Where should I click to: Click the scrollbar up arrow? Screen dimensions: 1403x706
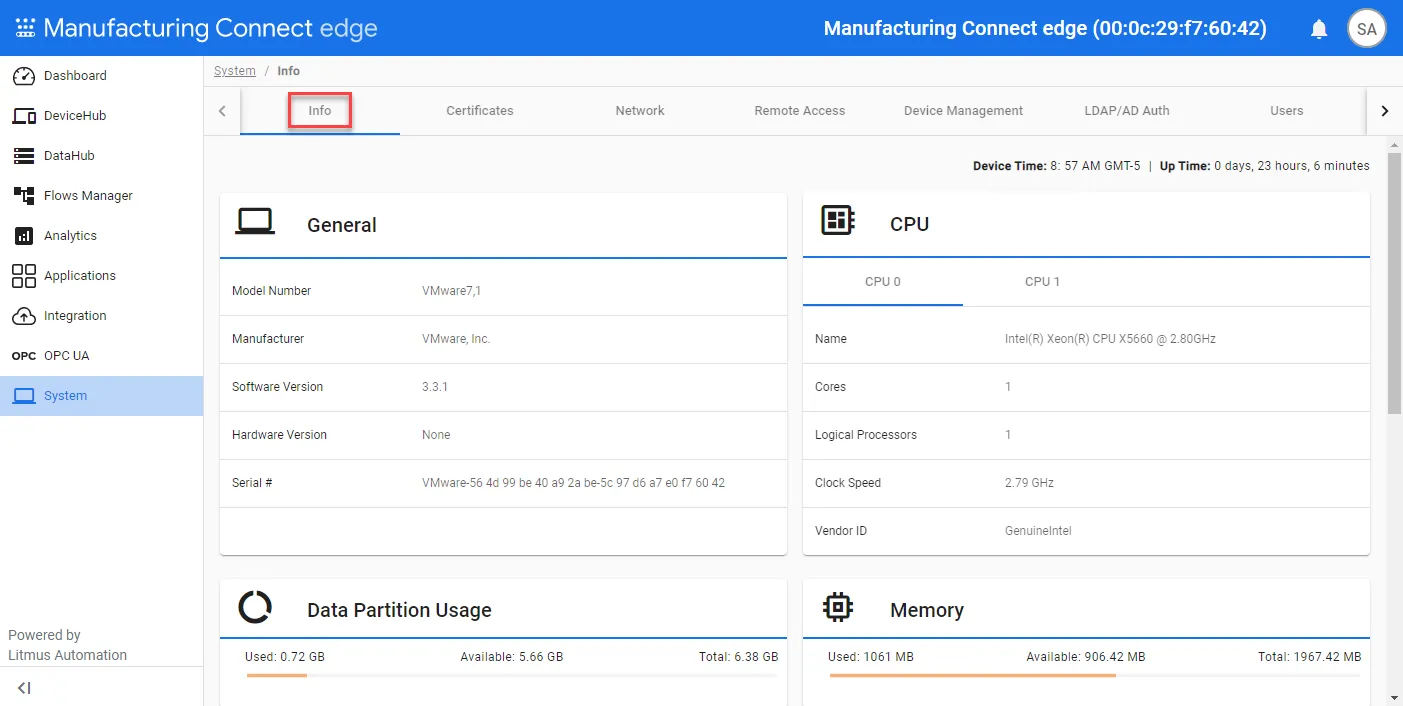(1394, 145)
